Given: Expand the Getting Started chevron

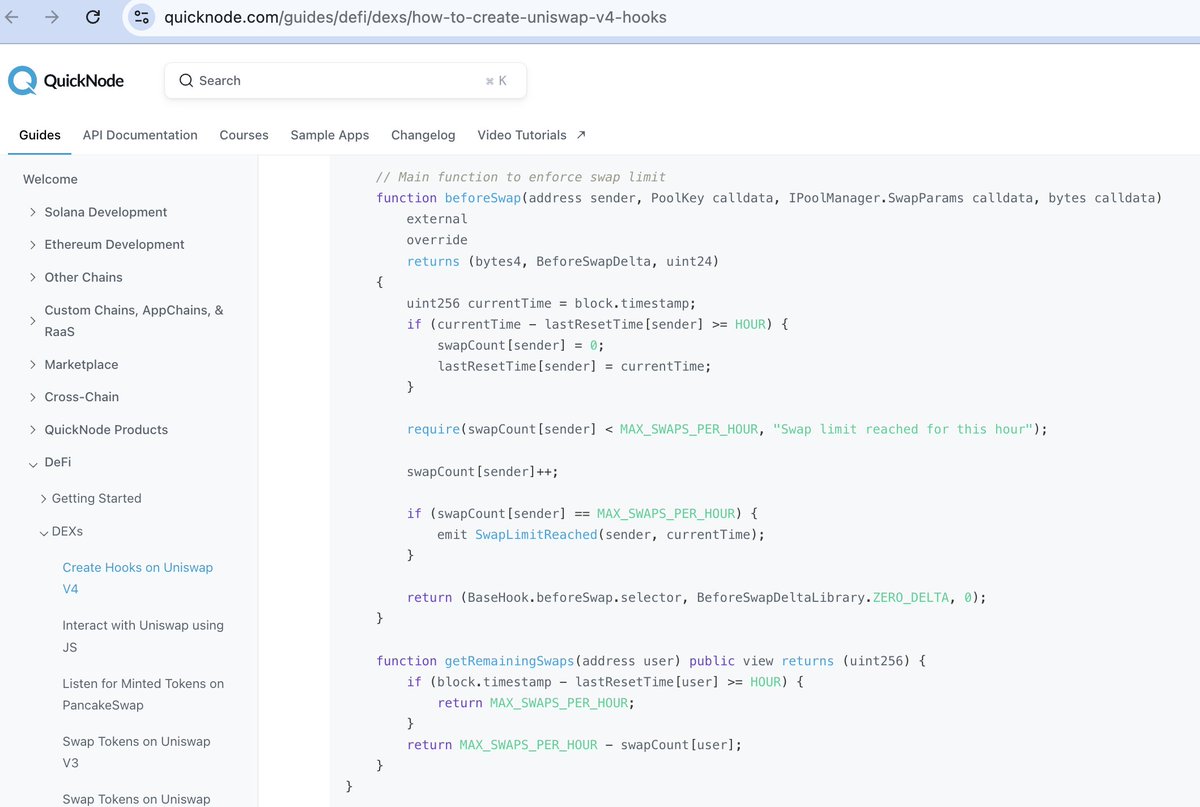Looking at the screenshot, I should click(44, 498).
